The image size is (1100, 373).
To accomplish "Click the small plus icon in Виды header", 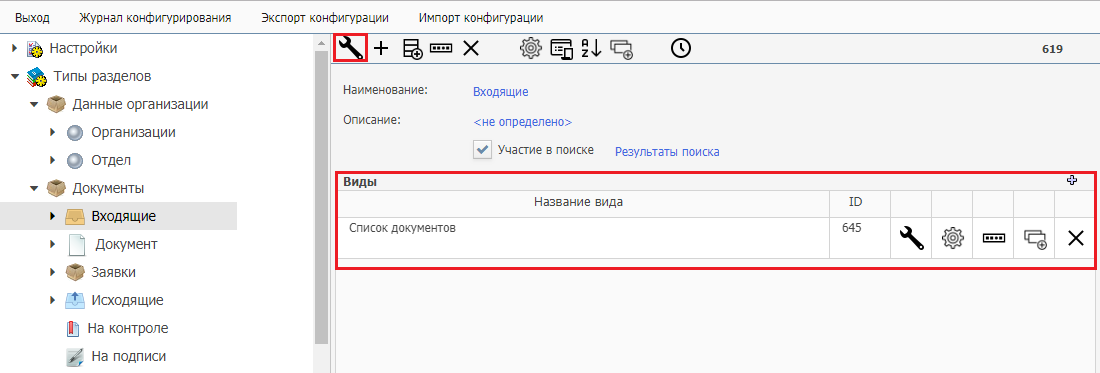I will 1071,181.
